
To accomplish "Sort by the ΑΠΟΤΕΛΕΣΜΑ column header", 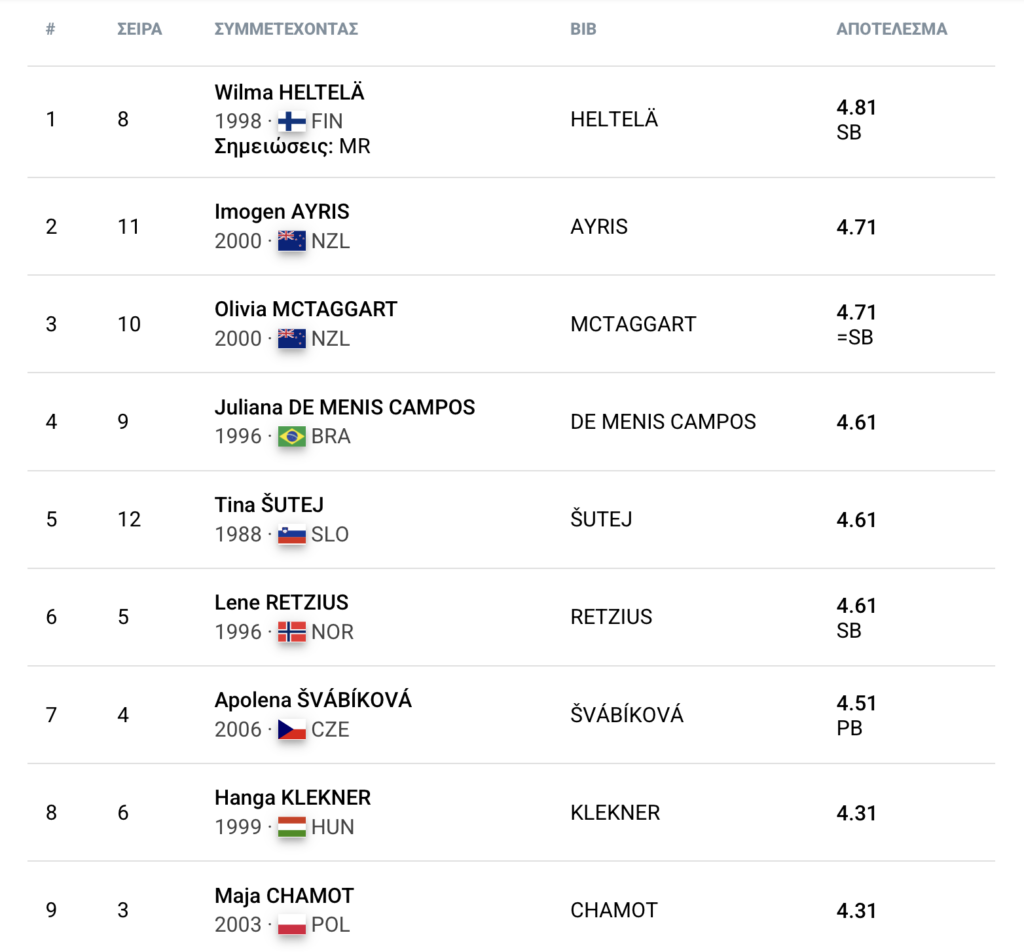I will pyautogui.click(x=891, y=29).
